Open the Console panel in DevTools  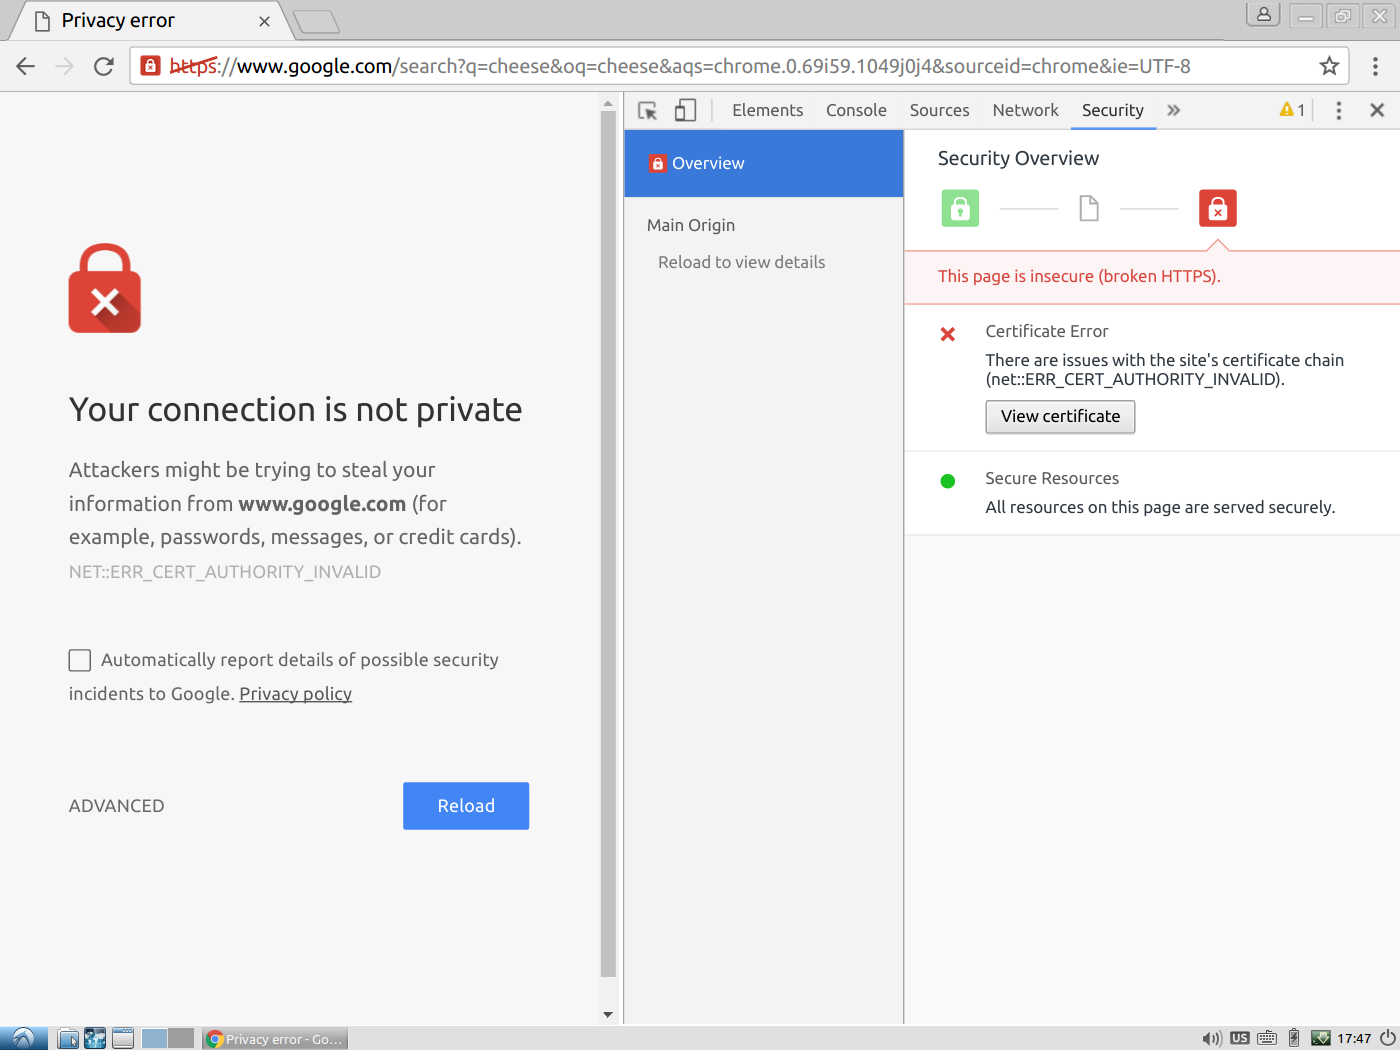[856, 110]
